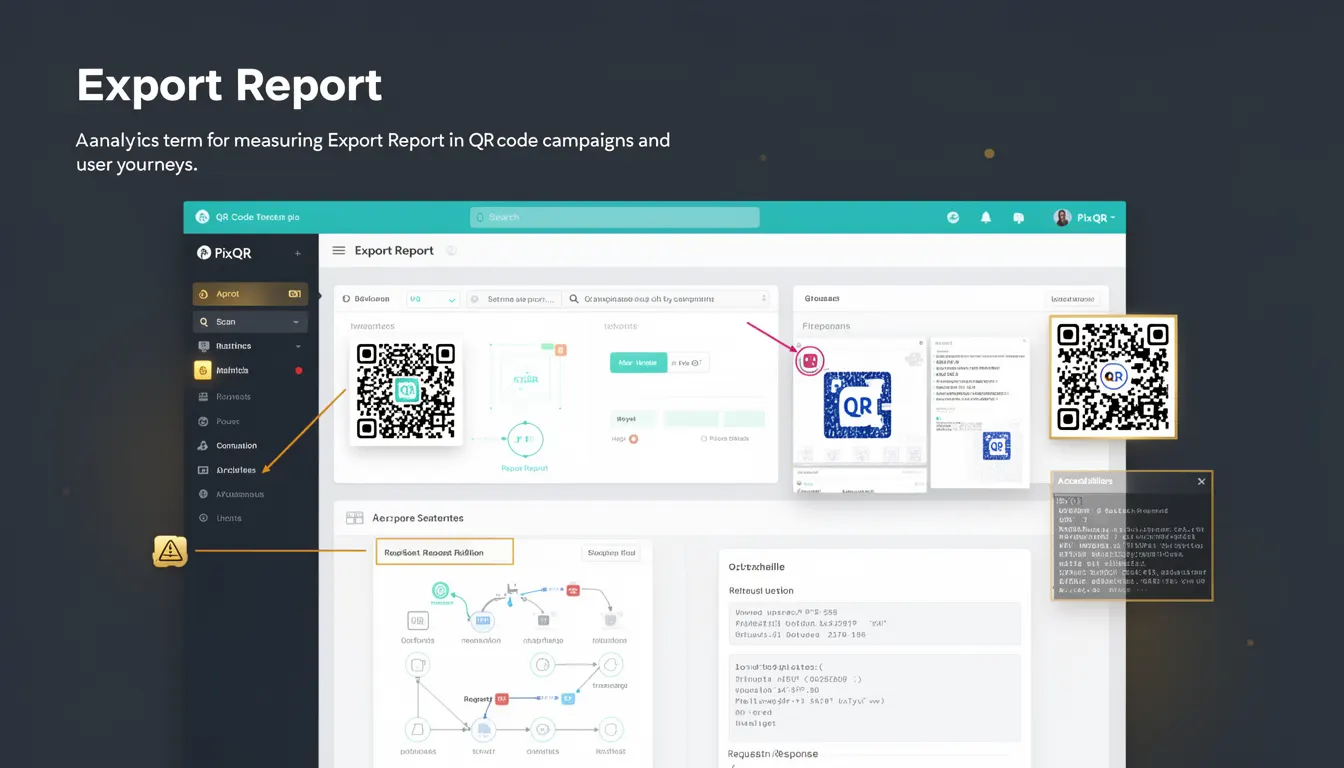Click the round icon left of the bell
The height and width of the screenshot is (768, 1344).
tap(953, 217)
